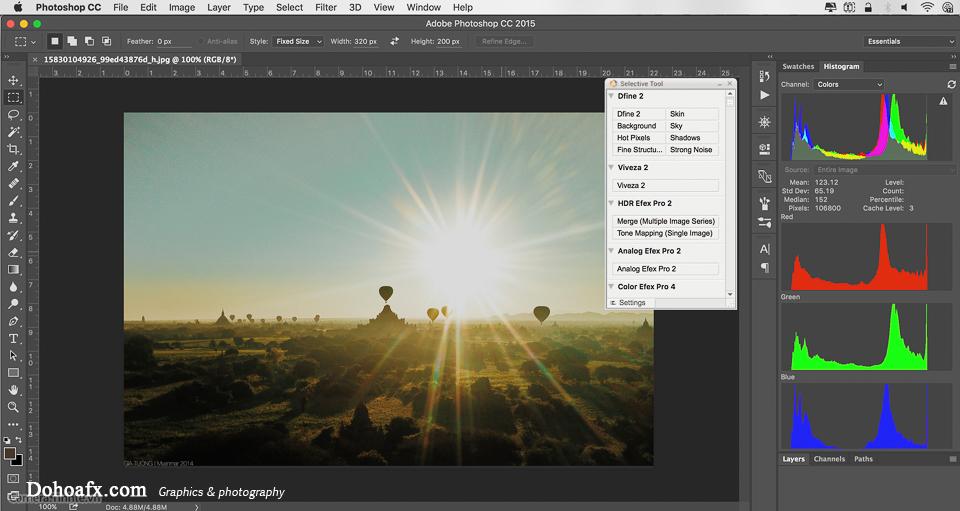960x511 pixels.
Task: Select the Blur tool
Action: point(13,286)
